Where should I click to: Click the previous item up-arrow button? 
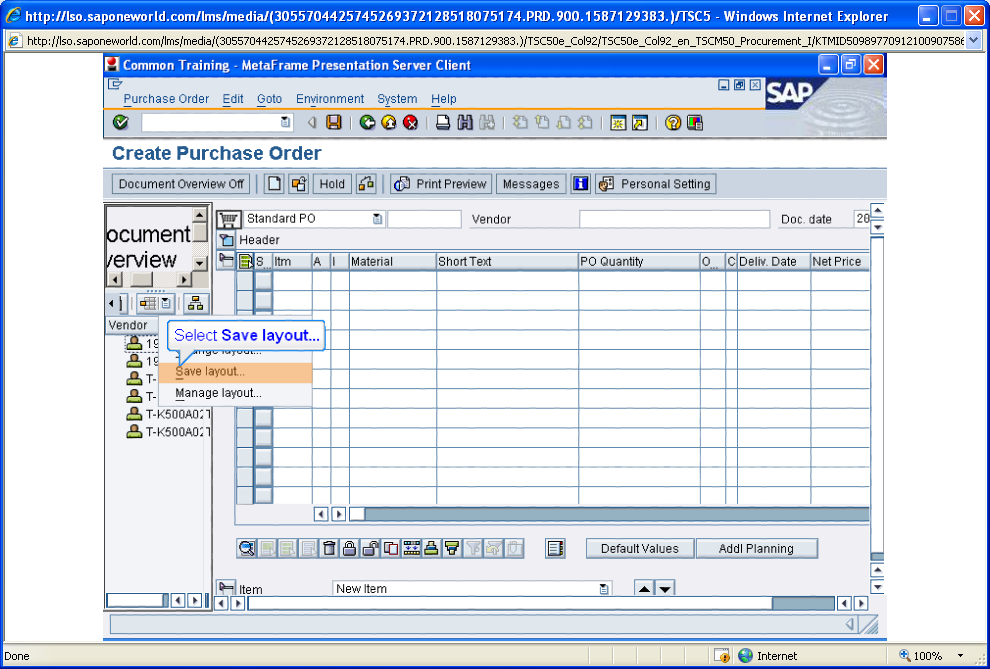(644, 589)
